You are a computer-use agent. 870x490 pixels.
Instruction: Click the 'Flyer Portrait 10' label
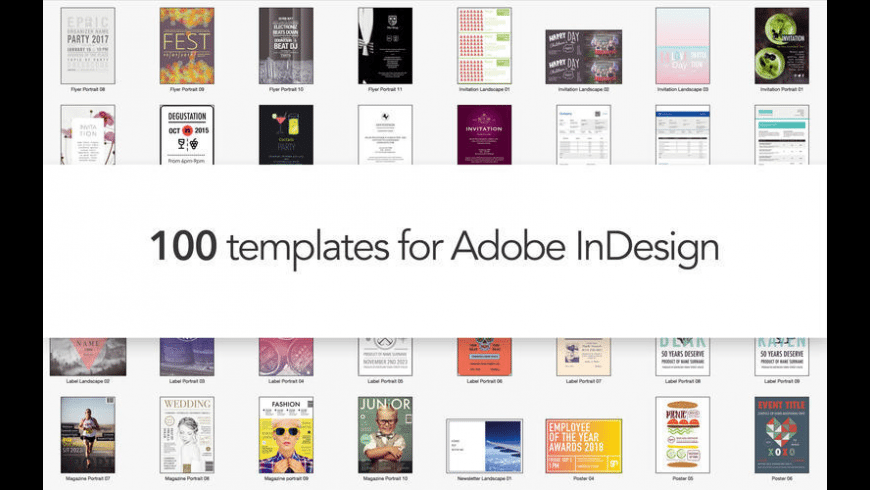tap(286, 89)
